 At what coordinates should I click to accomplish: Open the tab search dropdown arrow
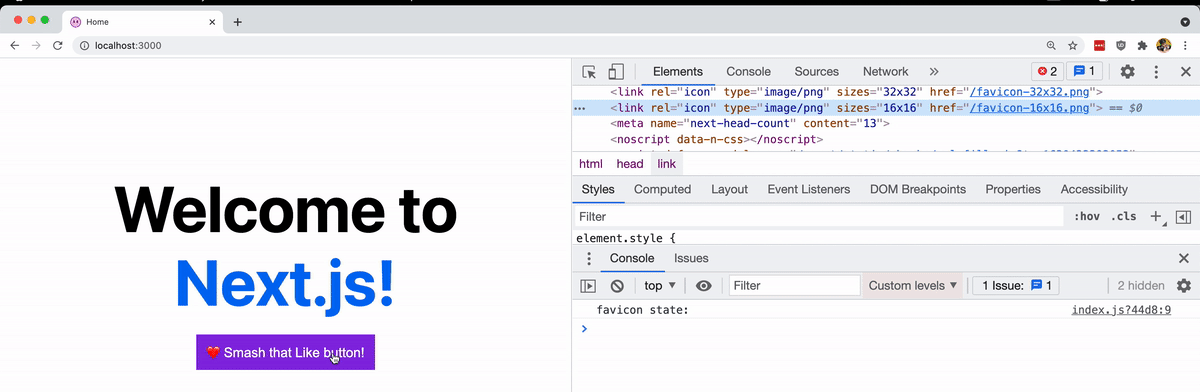(1185, 21)
